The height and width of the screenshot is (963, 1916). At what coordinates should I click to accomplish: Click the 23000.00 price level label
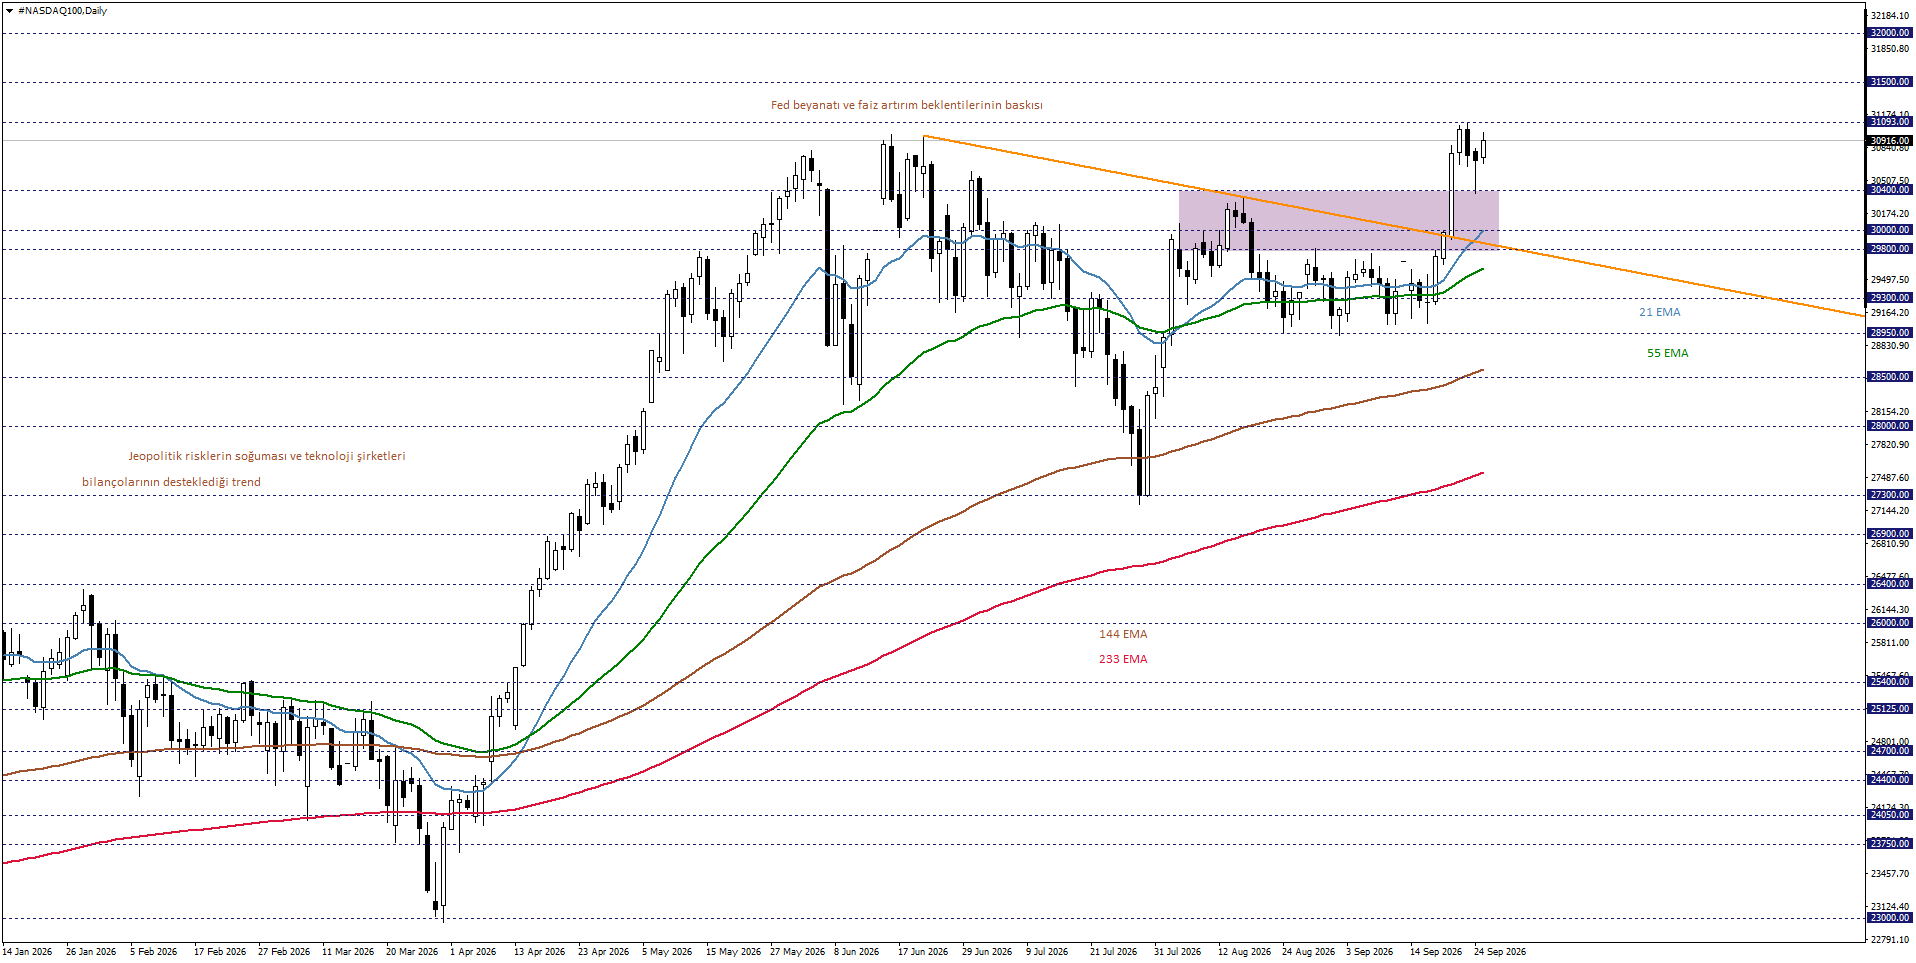coord(1889,918)
